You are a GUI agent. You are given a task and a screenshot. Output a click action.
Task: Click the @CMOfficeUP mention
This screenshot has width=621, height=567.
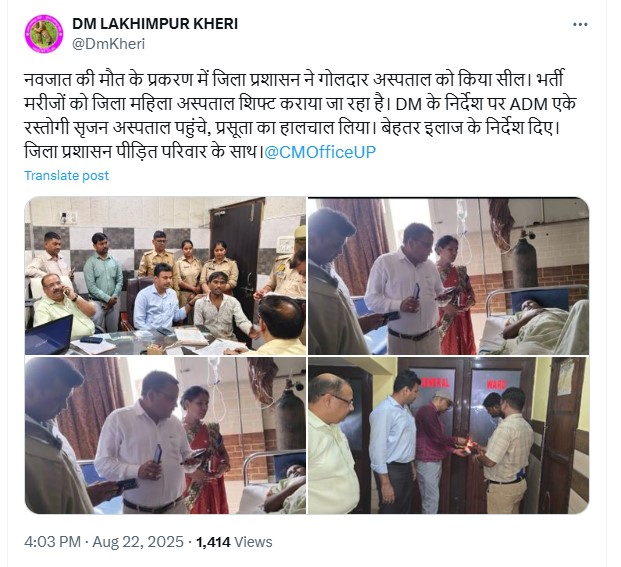click(320, 152)
